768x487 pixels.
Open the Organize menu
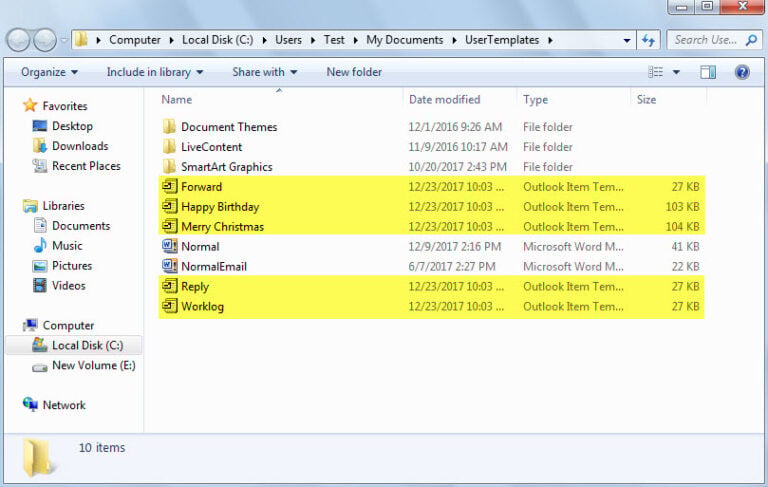point(49,72)
